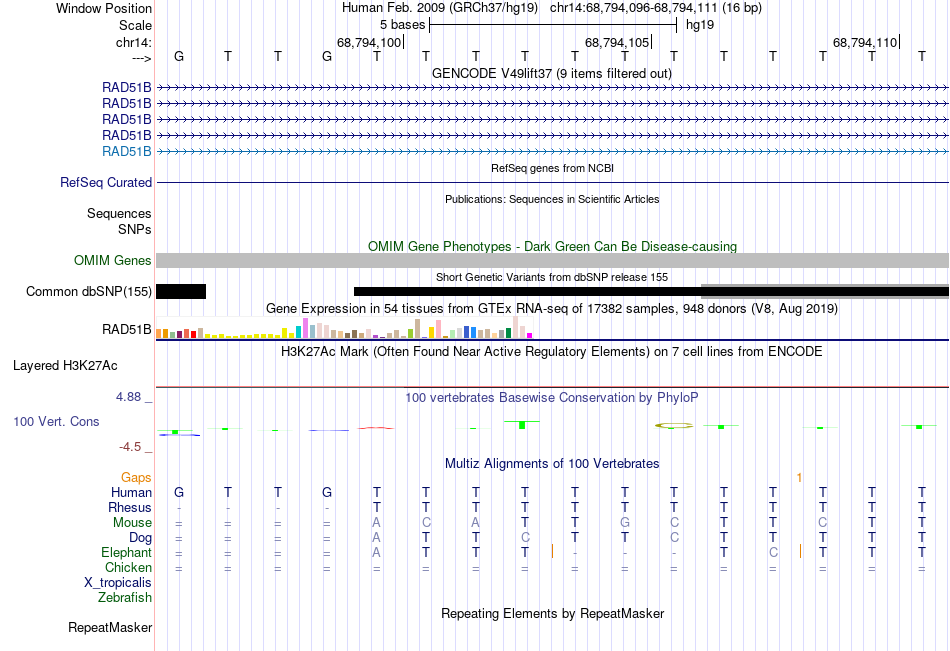The image size is (950, 651).
Task: Click the orange 1 gap count marker
Action: click(x=799, y=478)
